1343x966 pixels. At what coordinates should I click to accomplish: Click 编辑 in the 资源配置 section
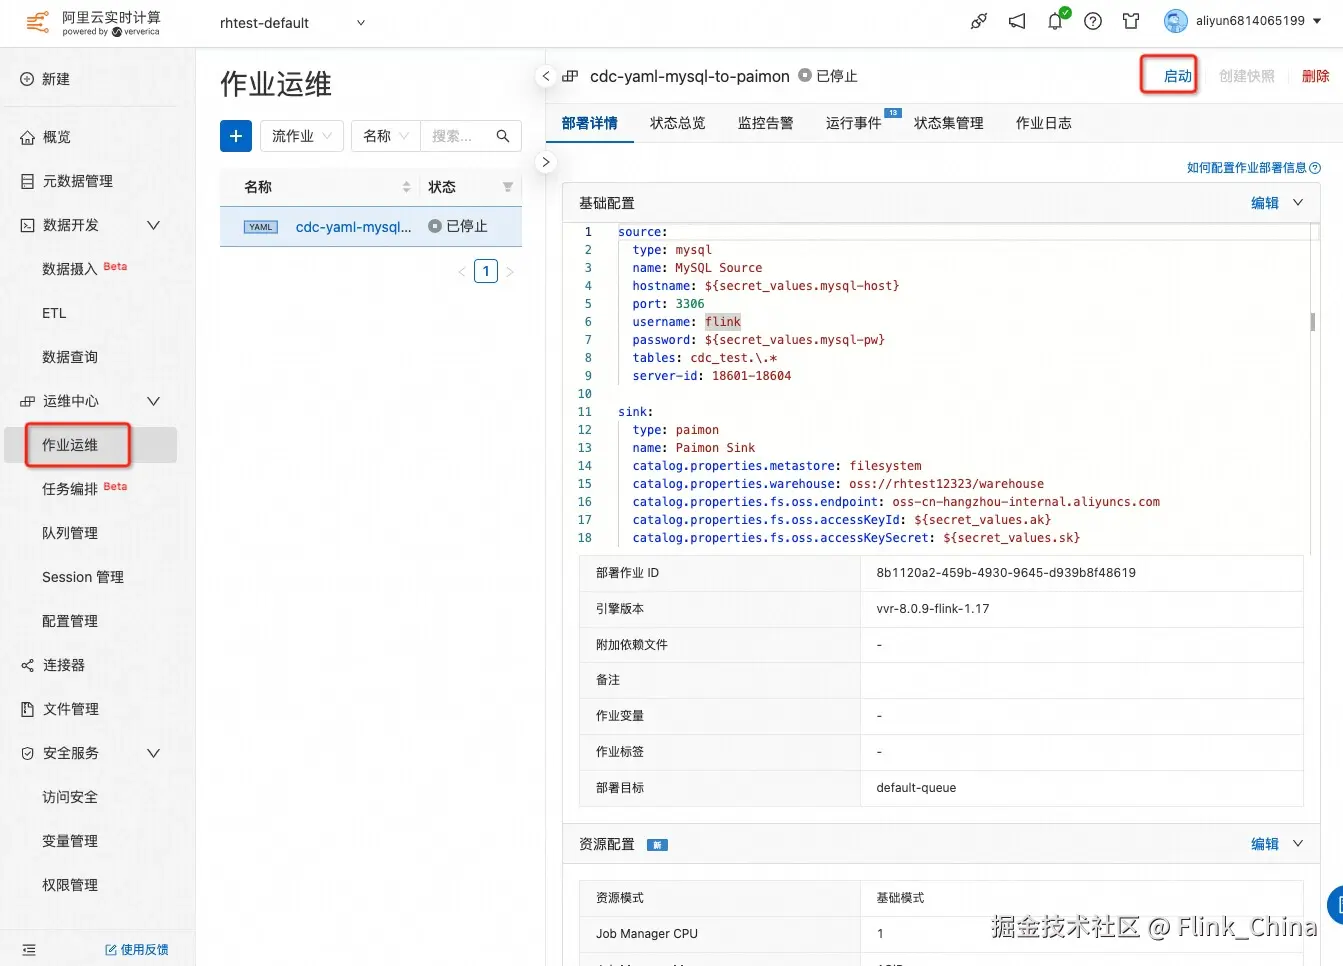1265,844
